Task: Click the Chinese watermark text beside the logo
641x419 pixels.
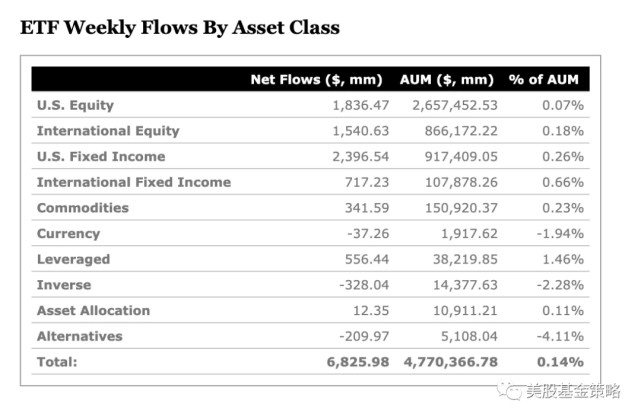Action: 573,391
